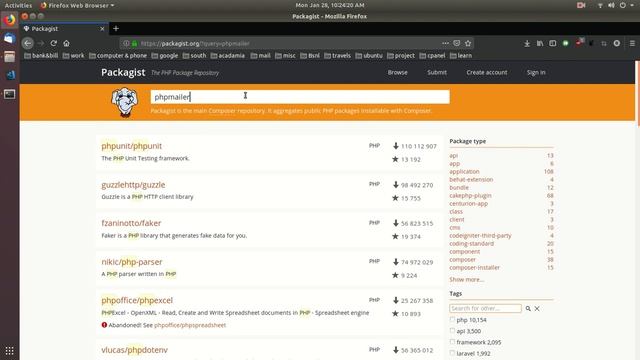
Task: Open the Firefox hamburger menu
Action: click(x=632, y=43)
